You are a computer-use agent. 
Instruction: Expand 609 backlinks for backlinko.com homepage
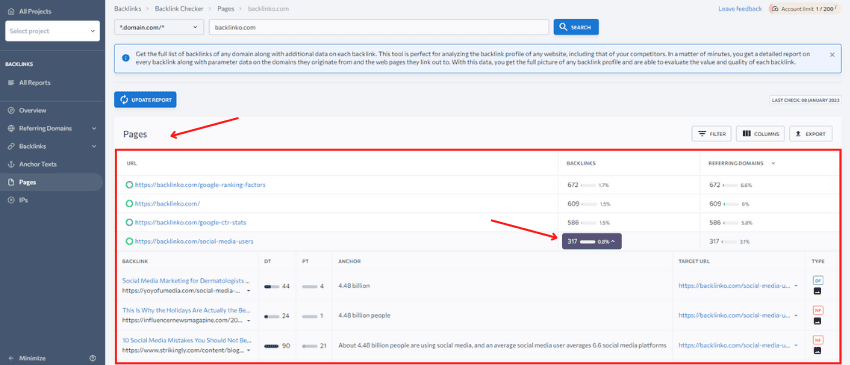click(588, 204)
